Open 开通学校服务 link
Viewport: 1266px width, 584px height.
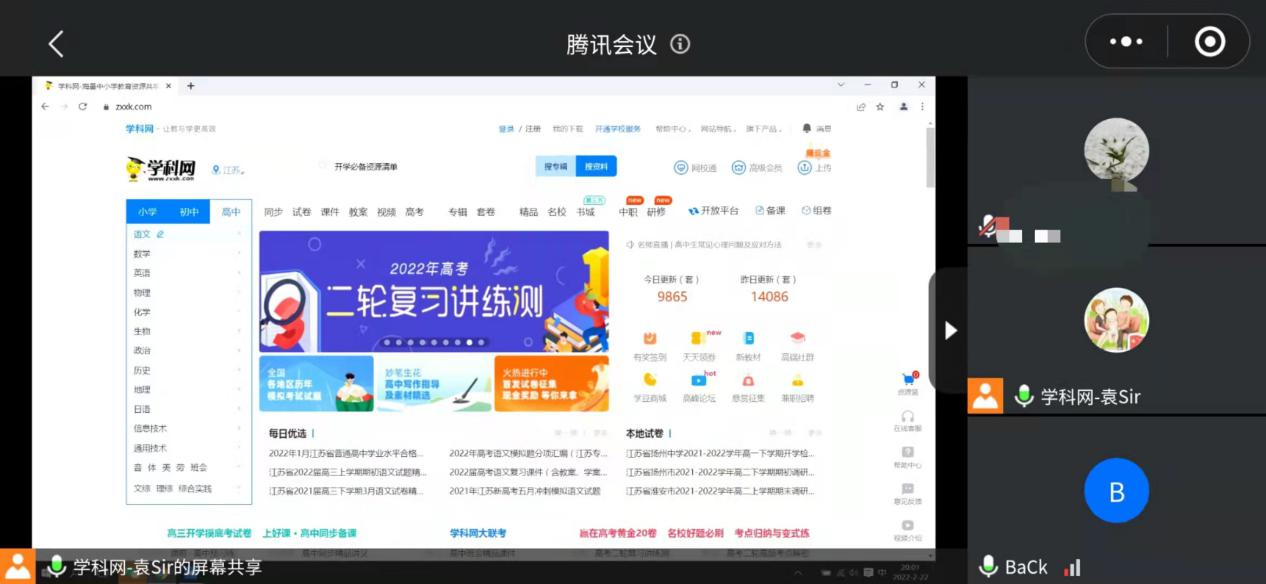click(x=618, y=128)
